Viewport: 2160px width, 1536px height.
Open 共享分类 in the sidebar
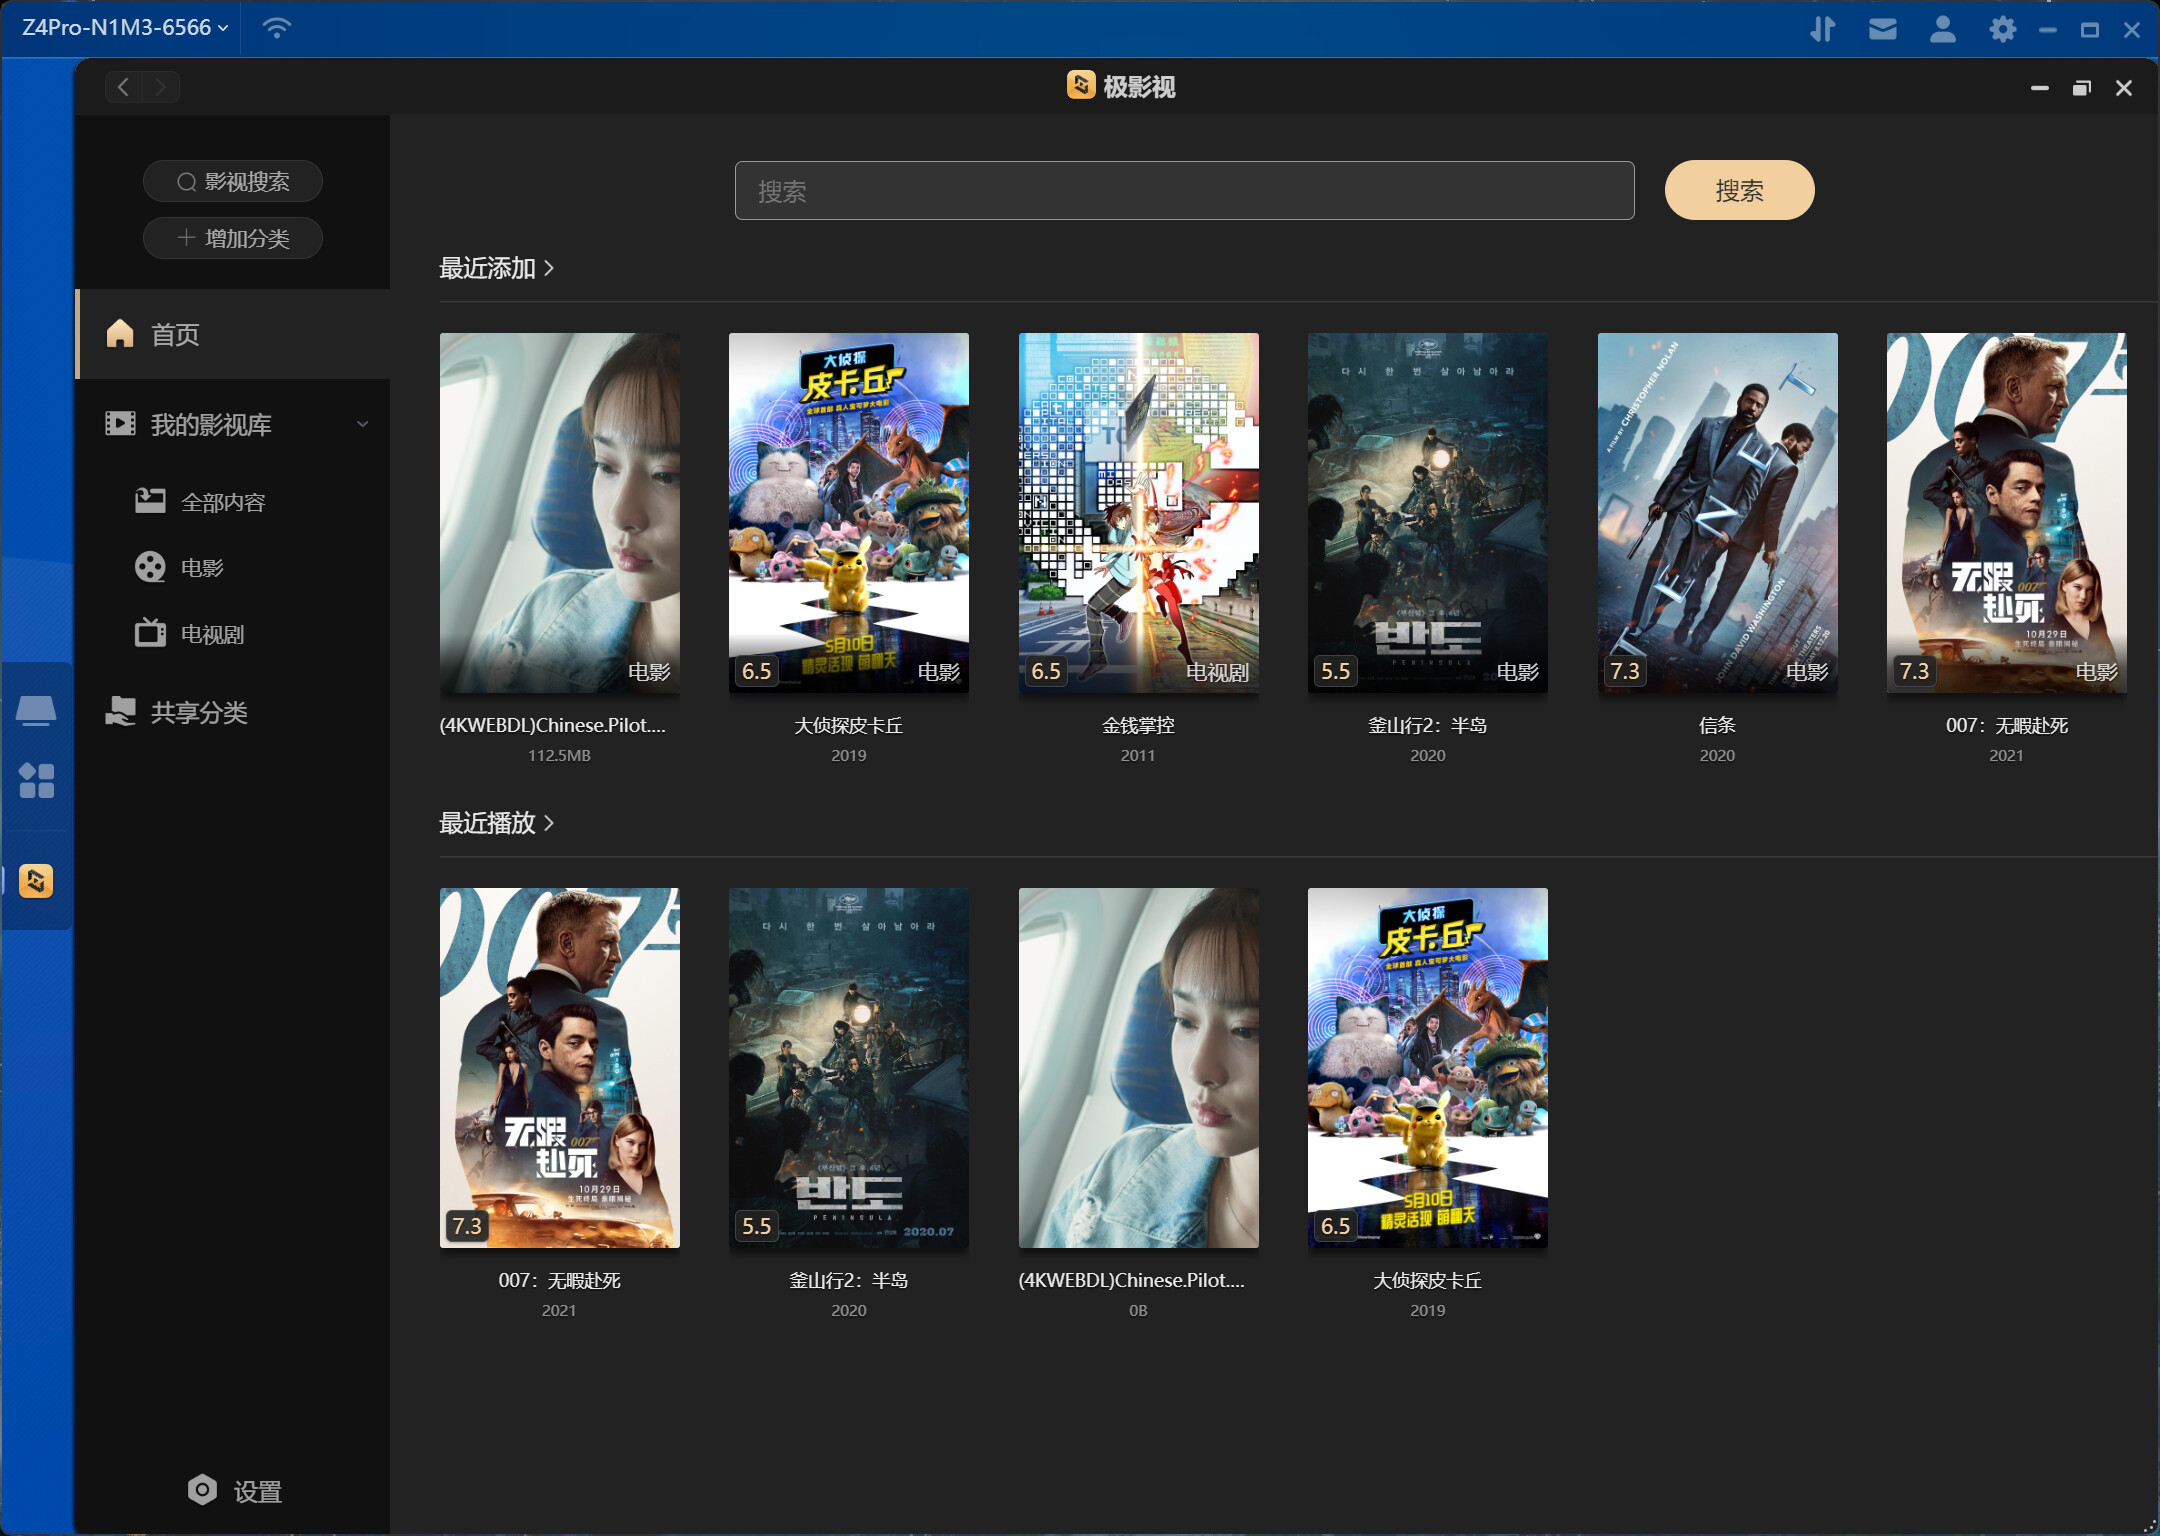tap(198, 712)
